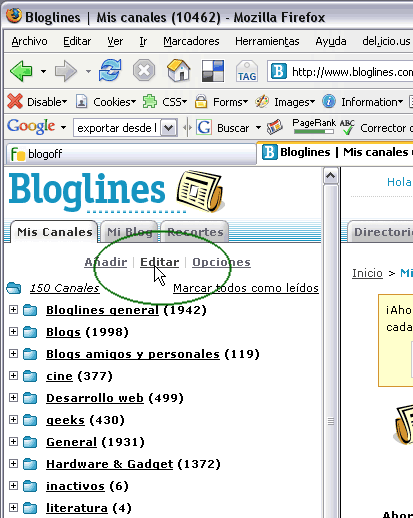This screenshot has width=413, height=518.
Task: Click the Inicio breadcrumb link
Action: pyautogui.click(x=367, y=273)
